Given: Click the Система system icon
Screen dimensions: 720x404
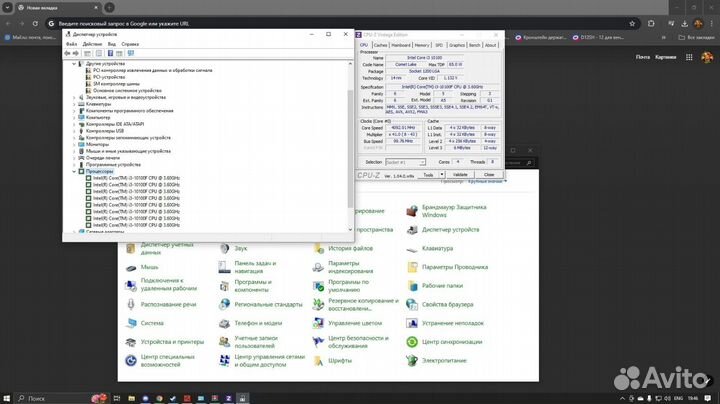Looking at the screenshot, I should click(x=132, y=323).
